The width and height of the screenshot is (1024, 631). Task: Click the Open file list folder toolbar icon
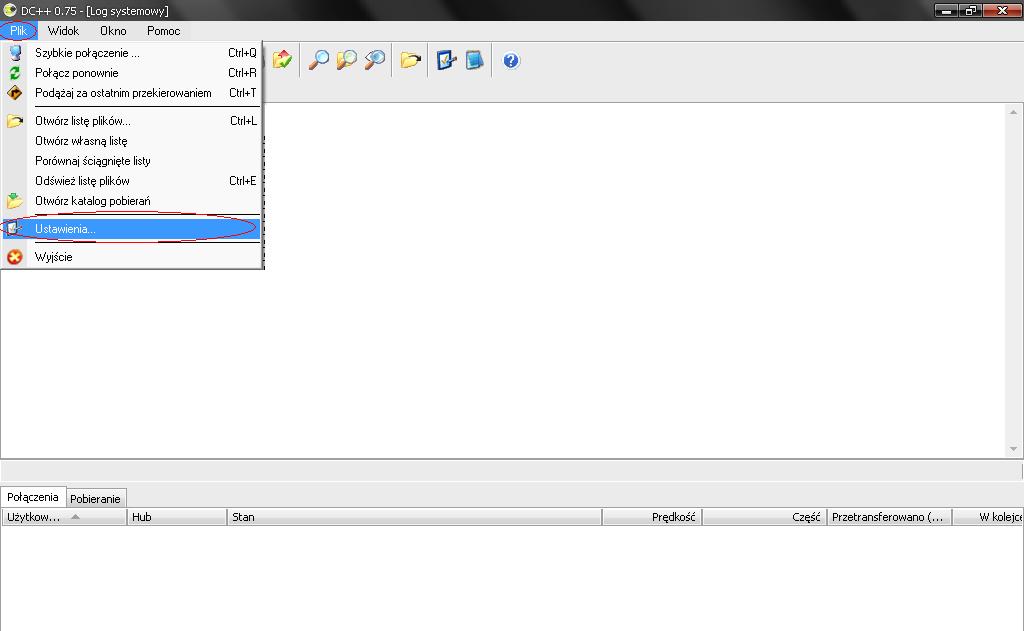click(410, 60)
